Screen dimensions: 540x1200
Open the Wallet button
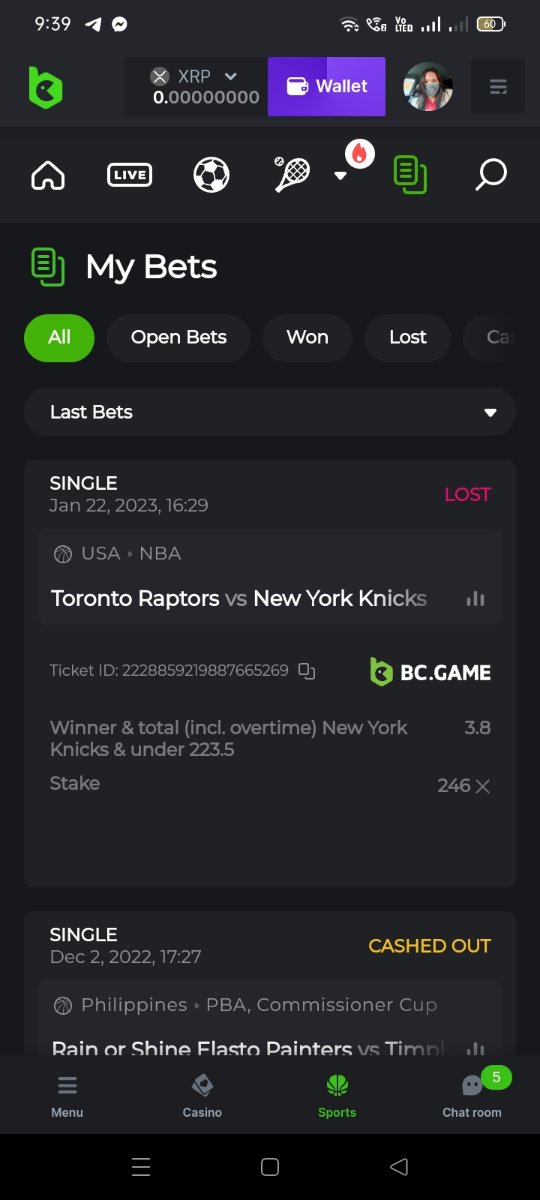[x=327, y=87]
